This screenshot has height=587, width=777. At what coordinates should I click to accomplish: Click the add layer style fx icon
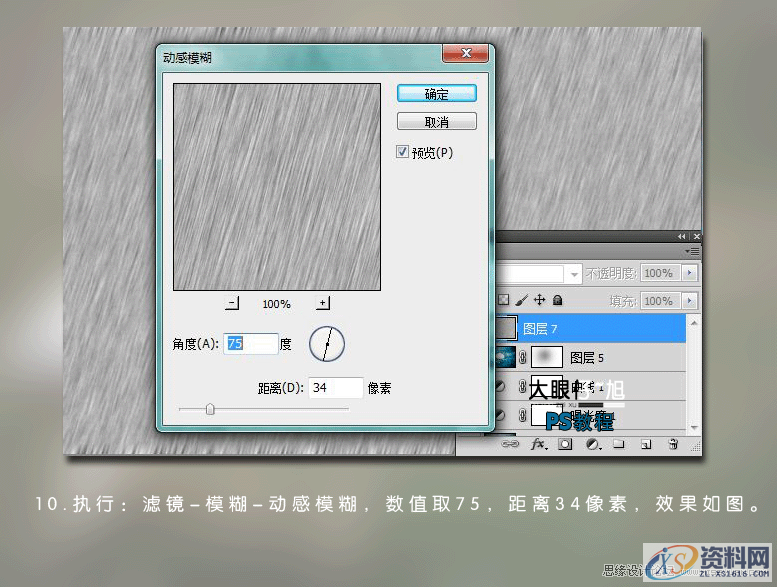538,442
